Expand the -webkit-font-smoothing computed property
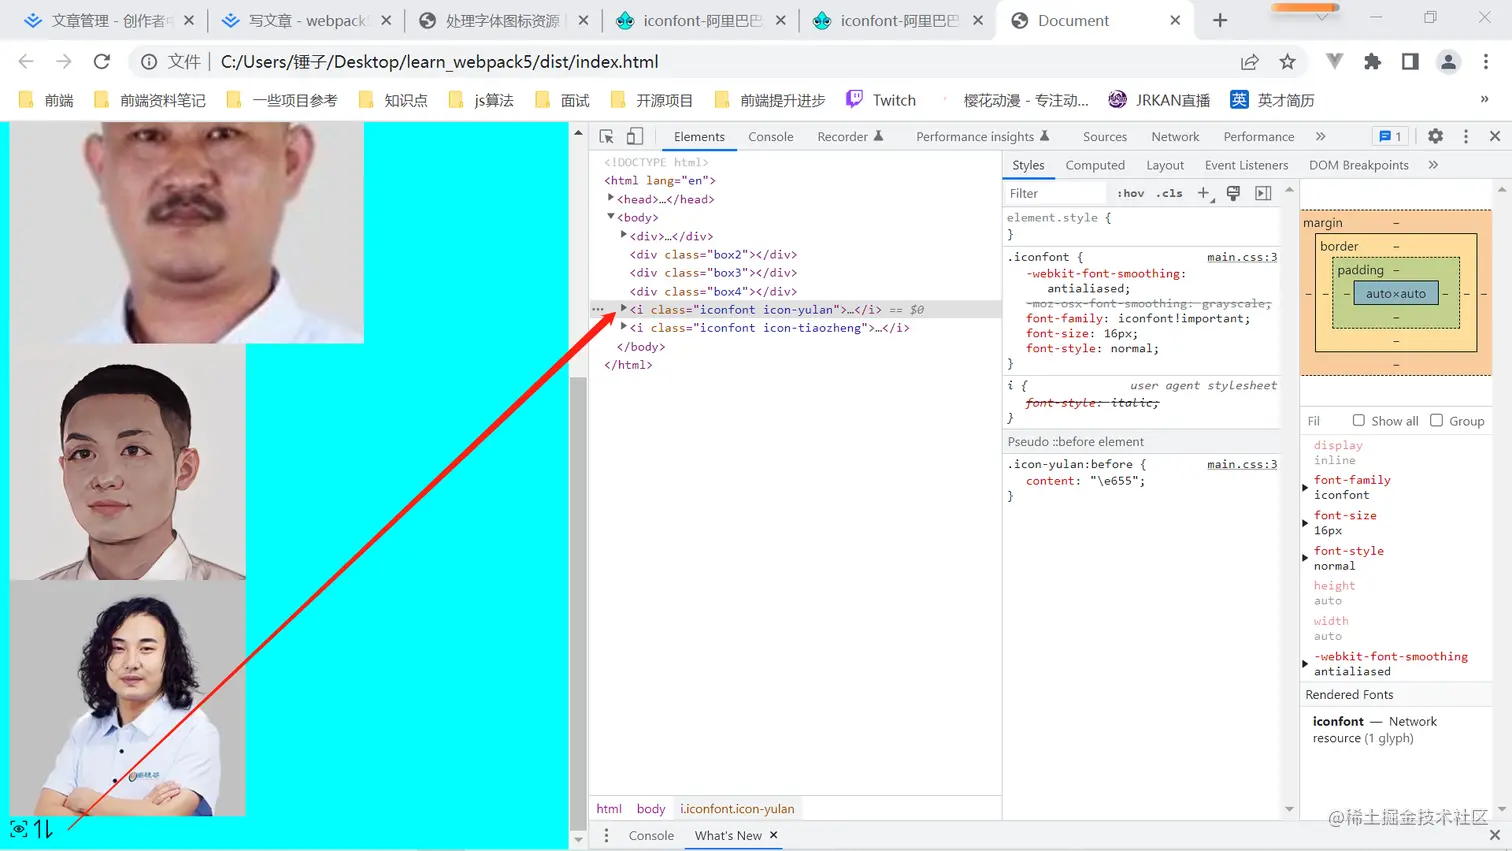 point(1305,664)
